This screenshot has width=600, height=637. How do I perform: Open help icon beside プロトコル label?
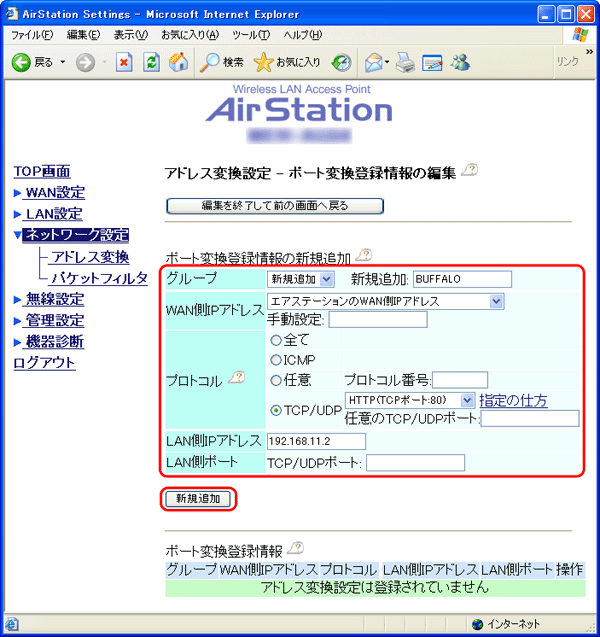(x=236, y=378)
